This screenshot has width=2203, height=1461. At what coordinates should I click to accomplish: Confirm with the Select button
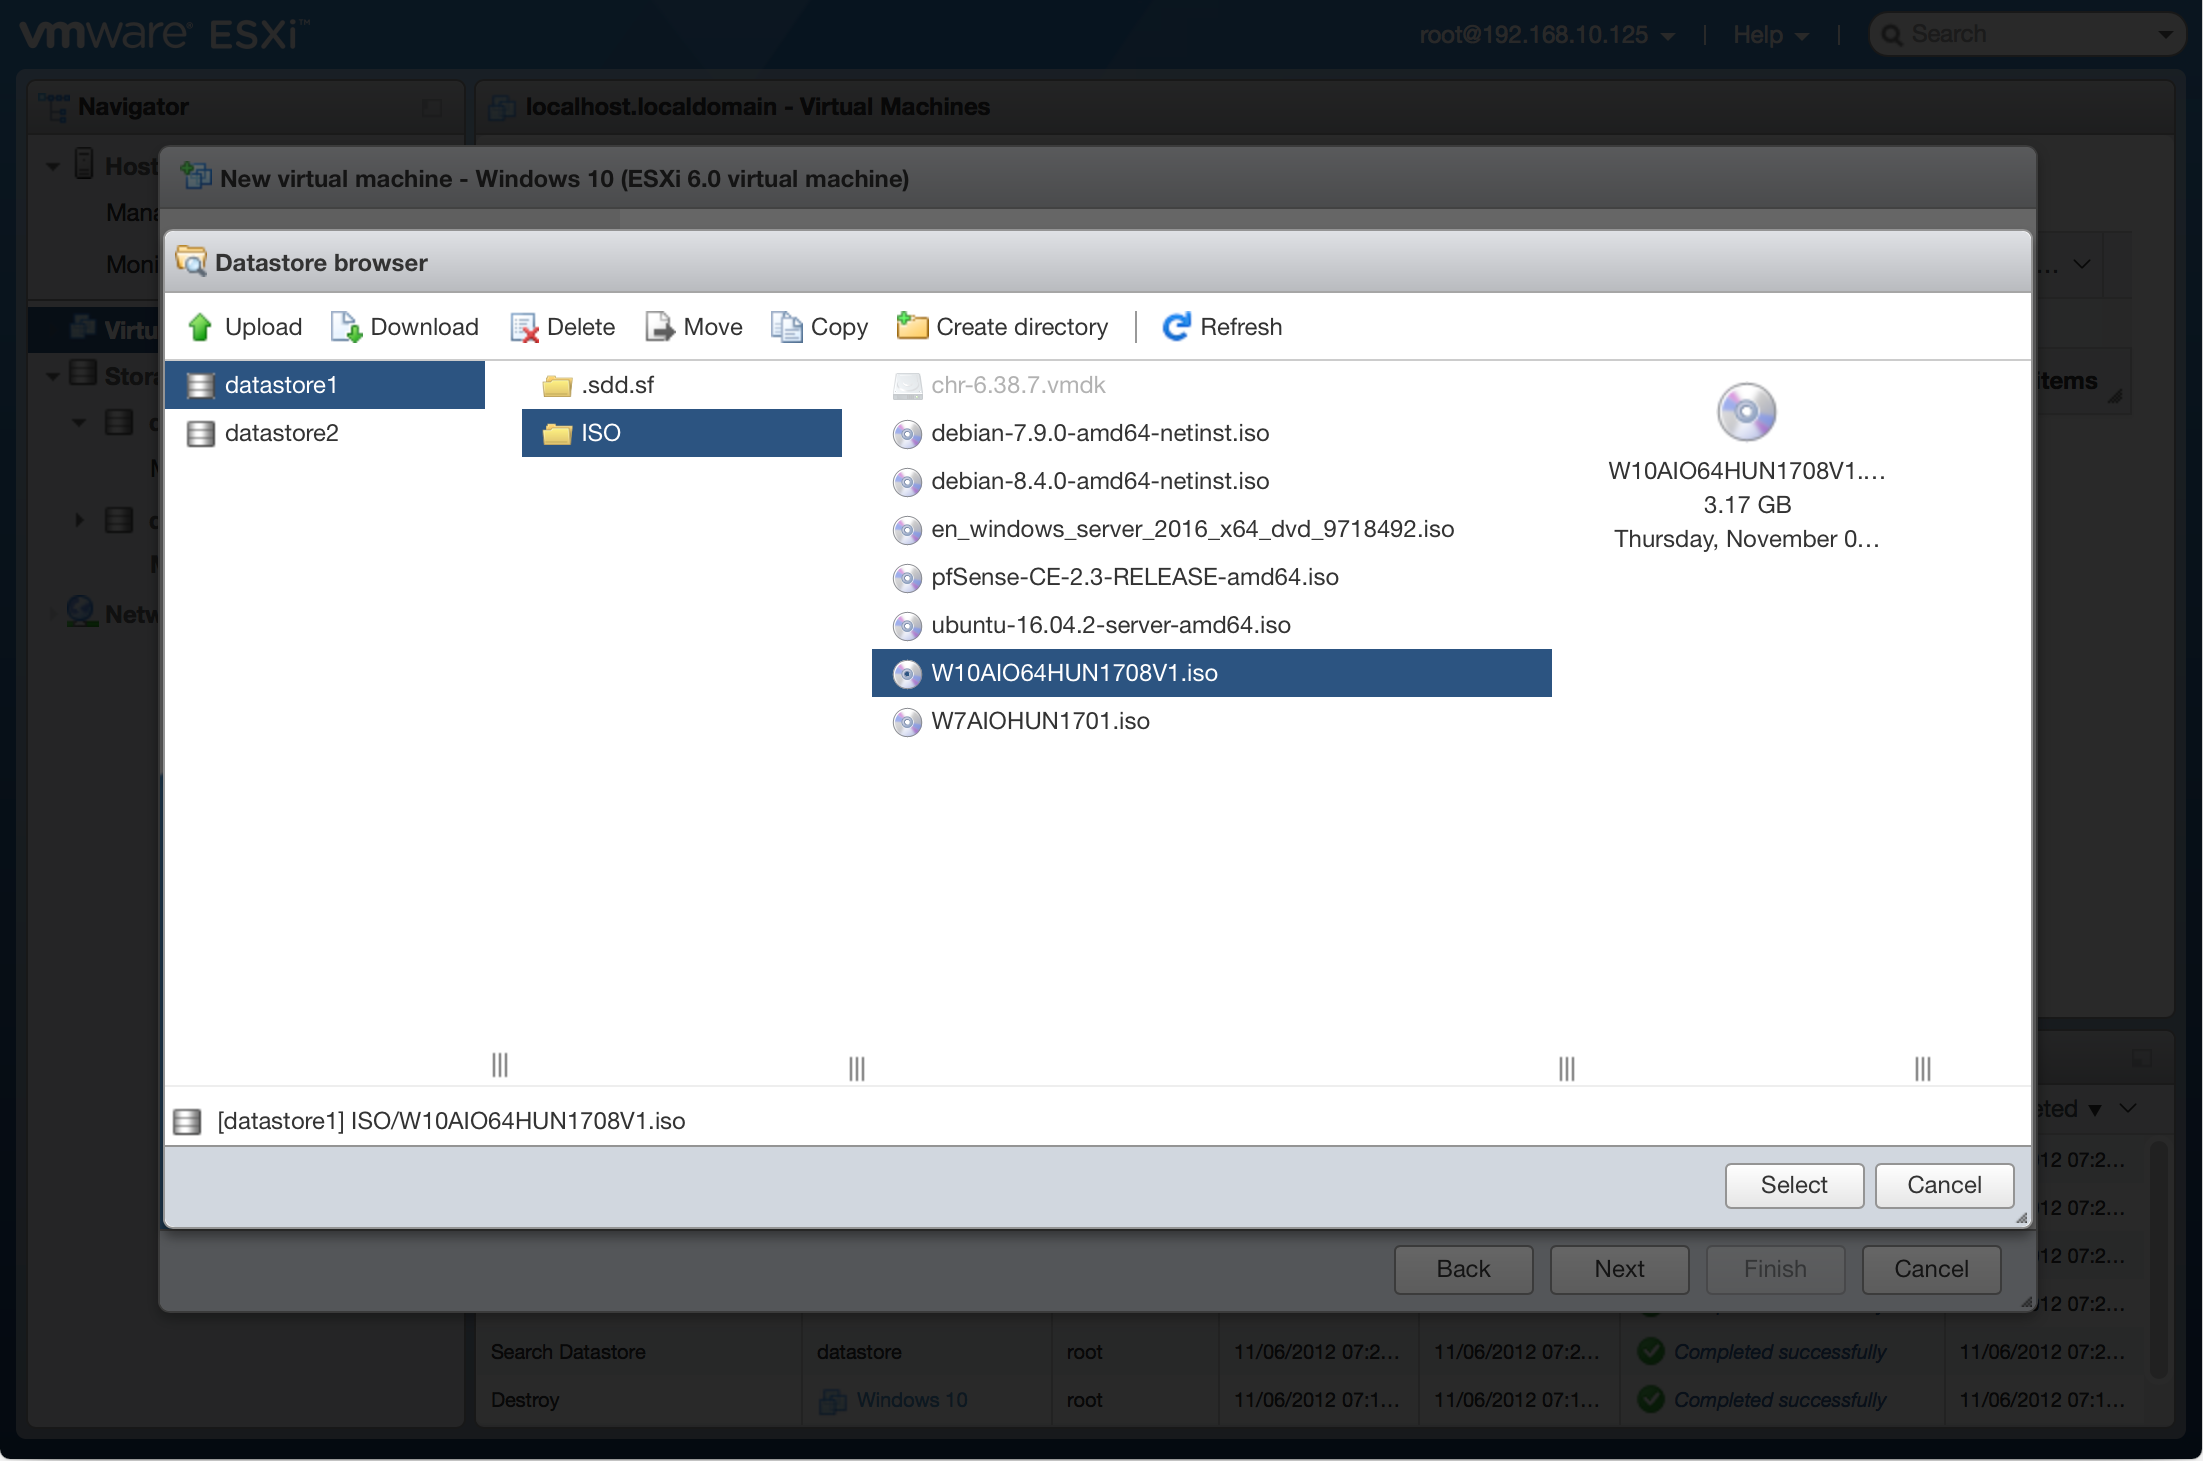click(x=1794, y=1185)
